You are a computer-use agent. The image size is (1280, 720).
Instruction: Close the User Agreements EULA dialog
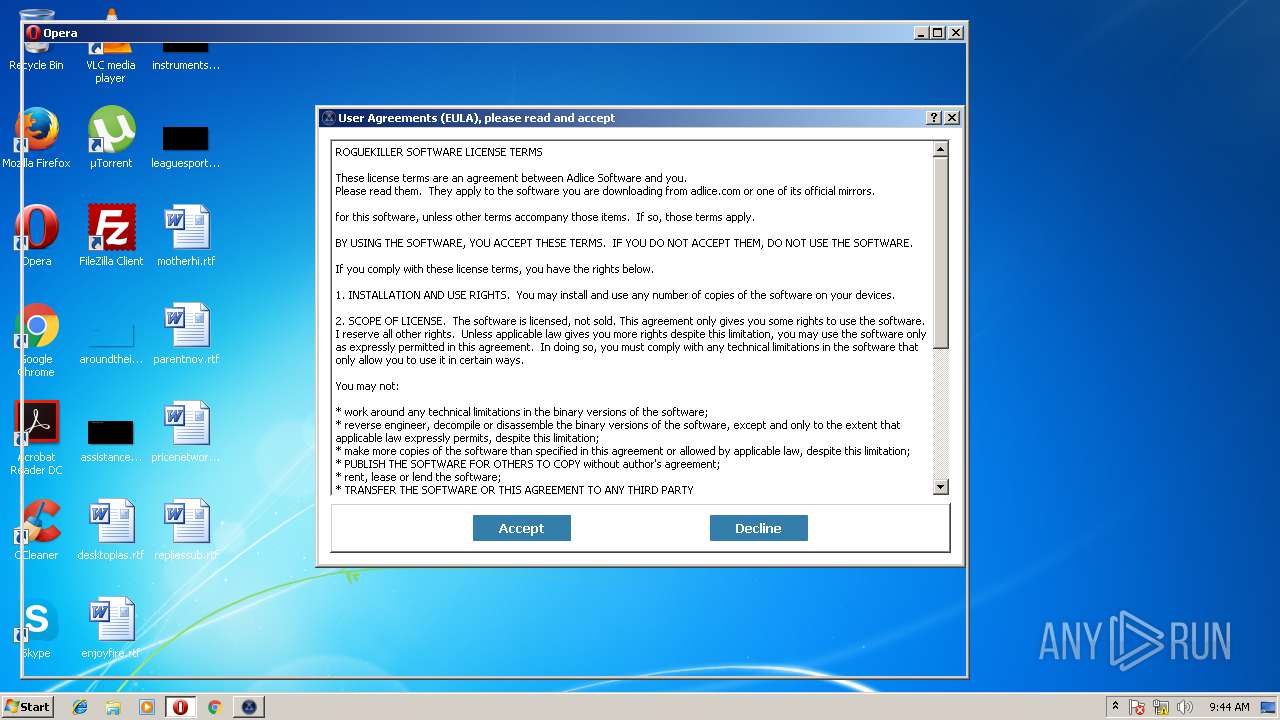coord(952,118)
